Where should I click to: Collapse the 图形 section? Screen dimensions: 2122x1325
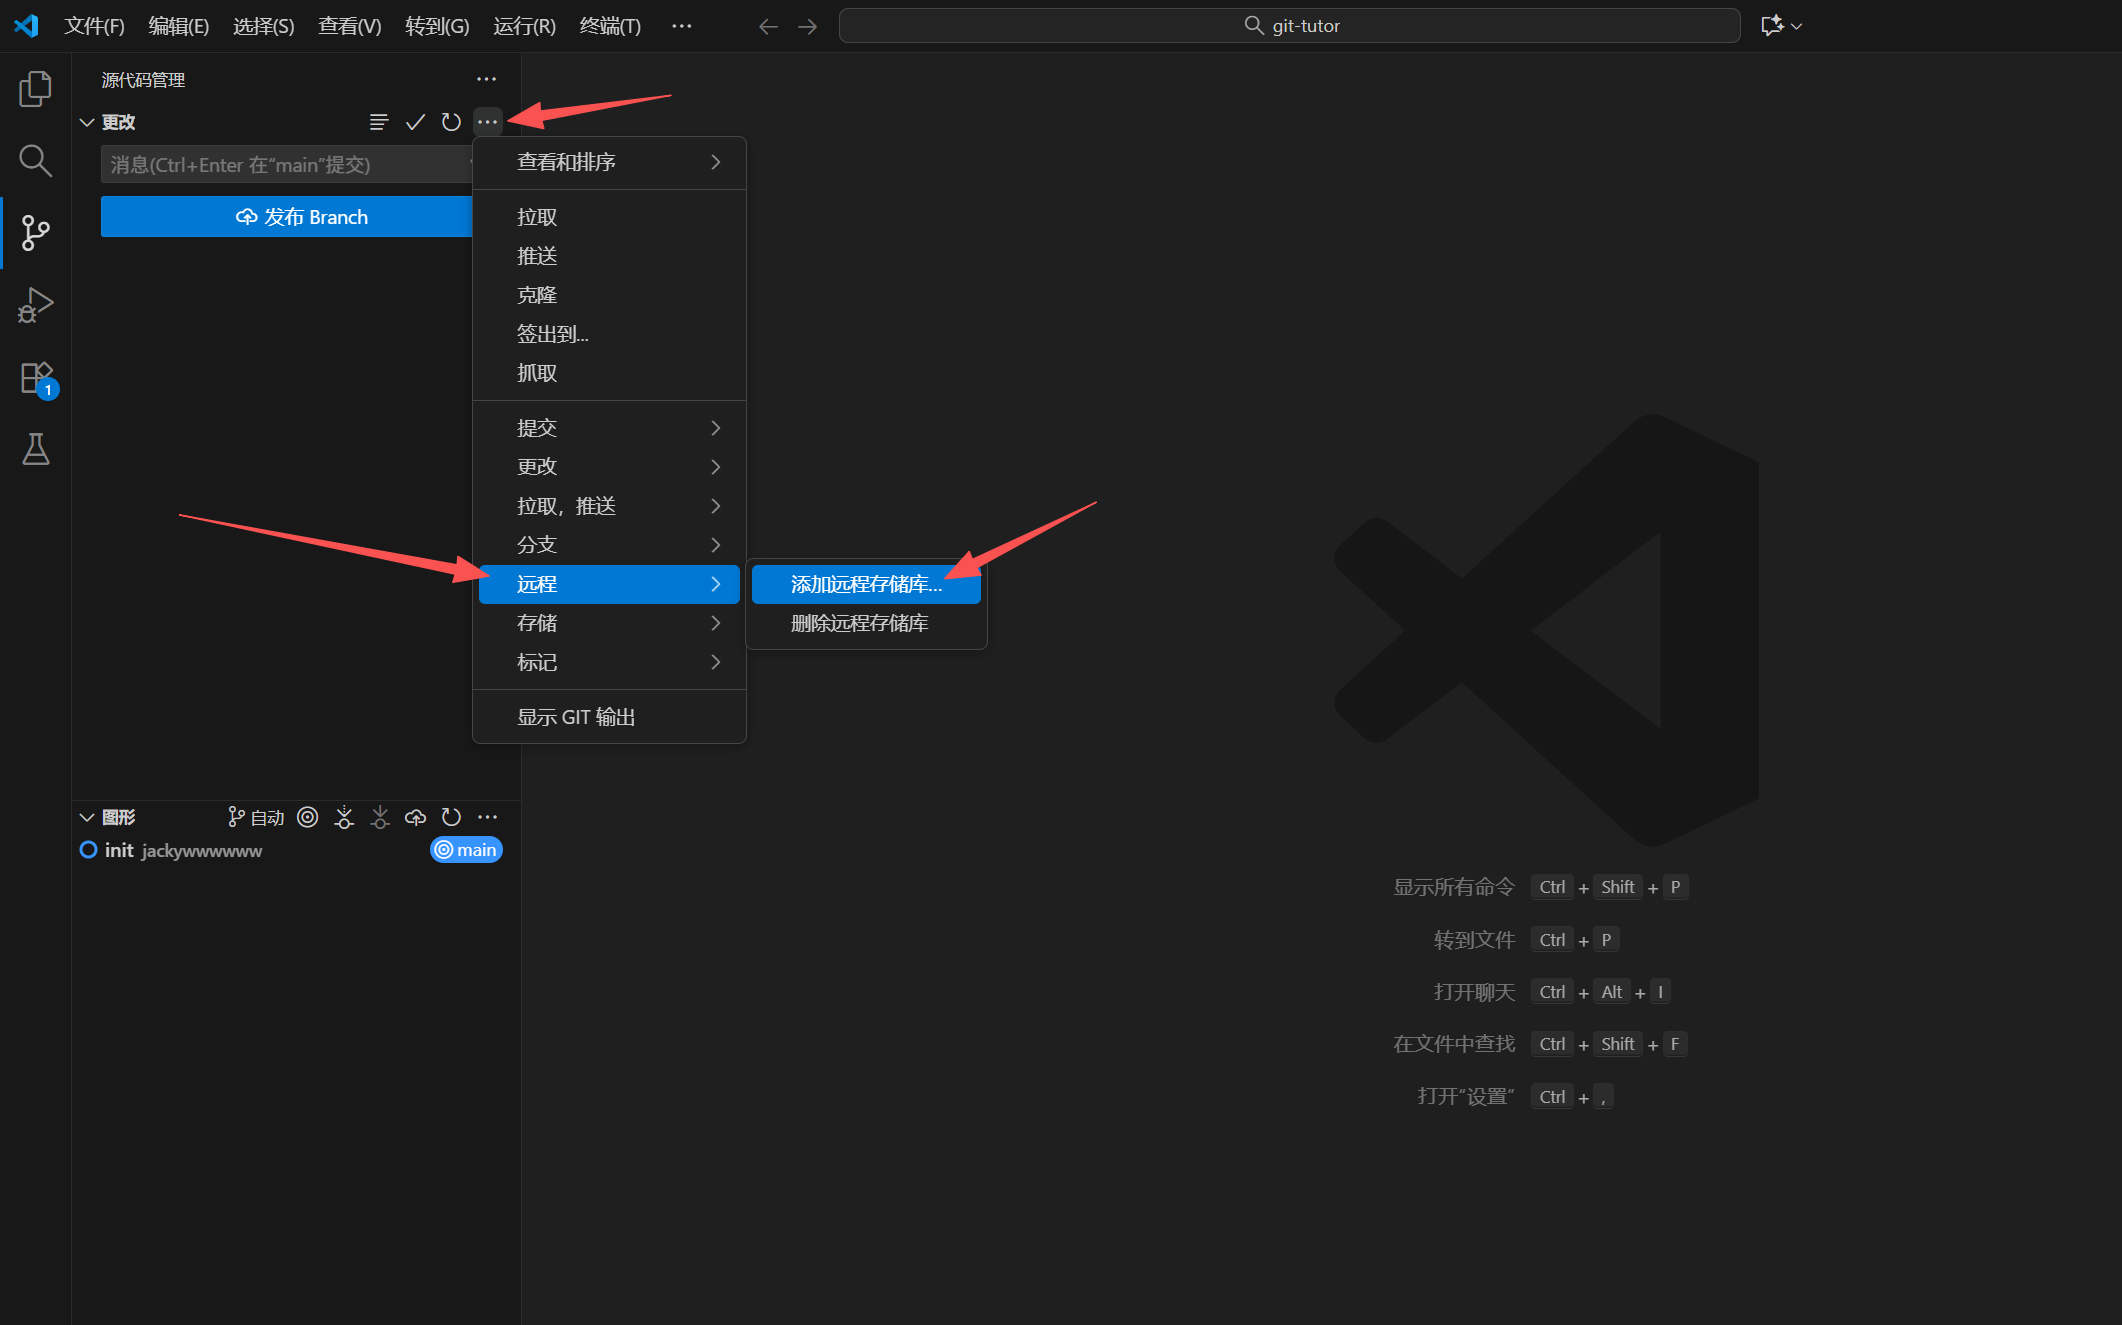pyautogui.click(x=87, y=818)
